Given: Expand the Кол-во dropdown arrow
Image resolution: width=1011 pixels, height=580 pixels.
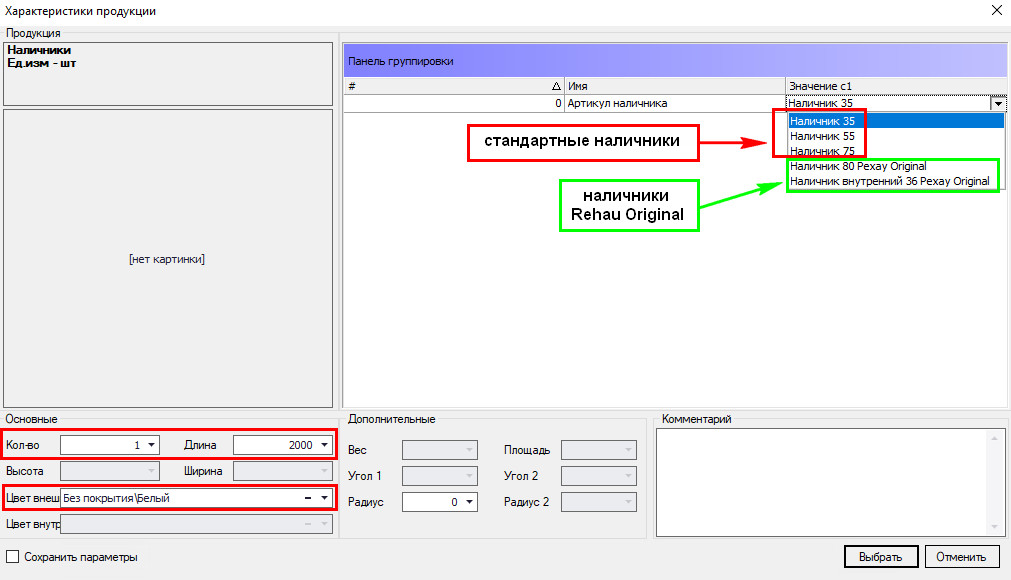Looking at the screenshot, I should [x=151, y=445].
